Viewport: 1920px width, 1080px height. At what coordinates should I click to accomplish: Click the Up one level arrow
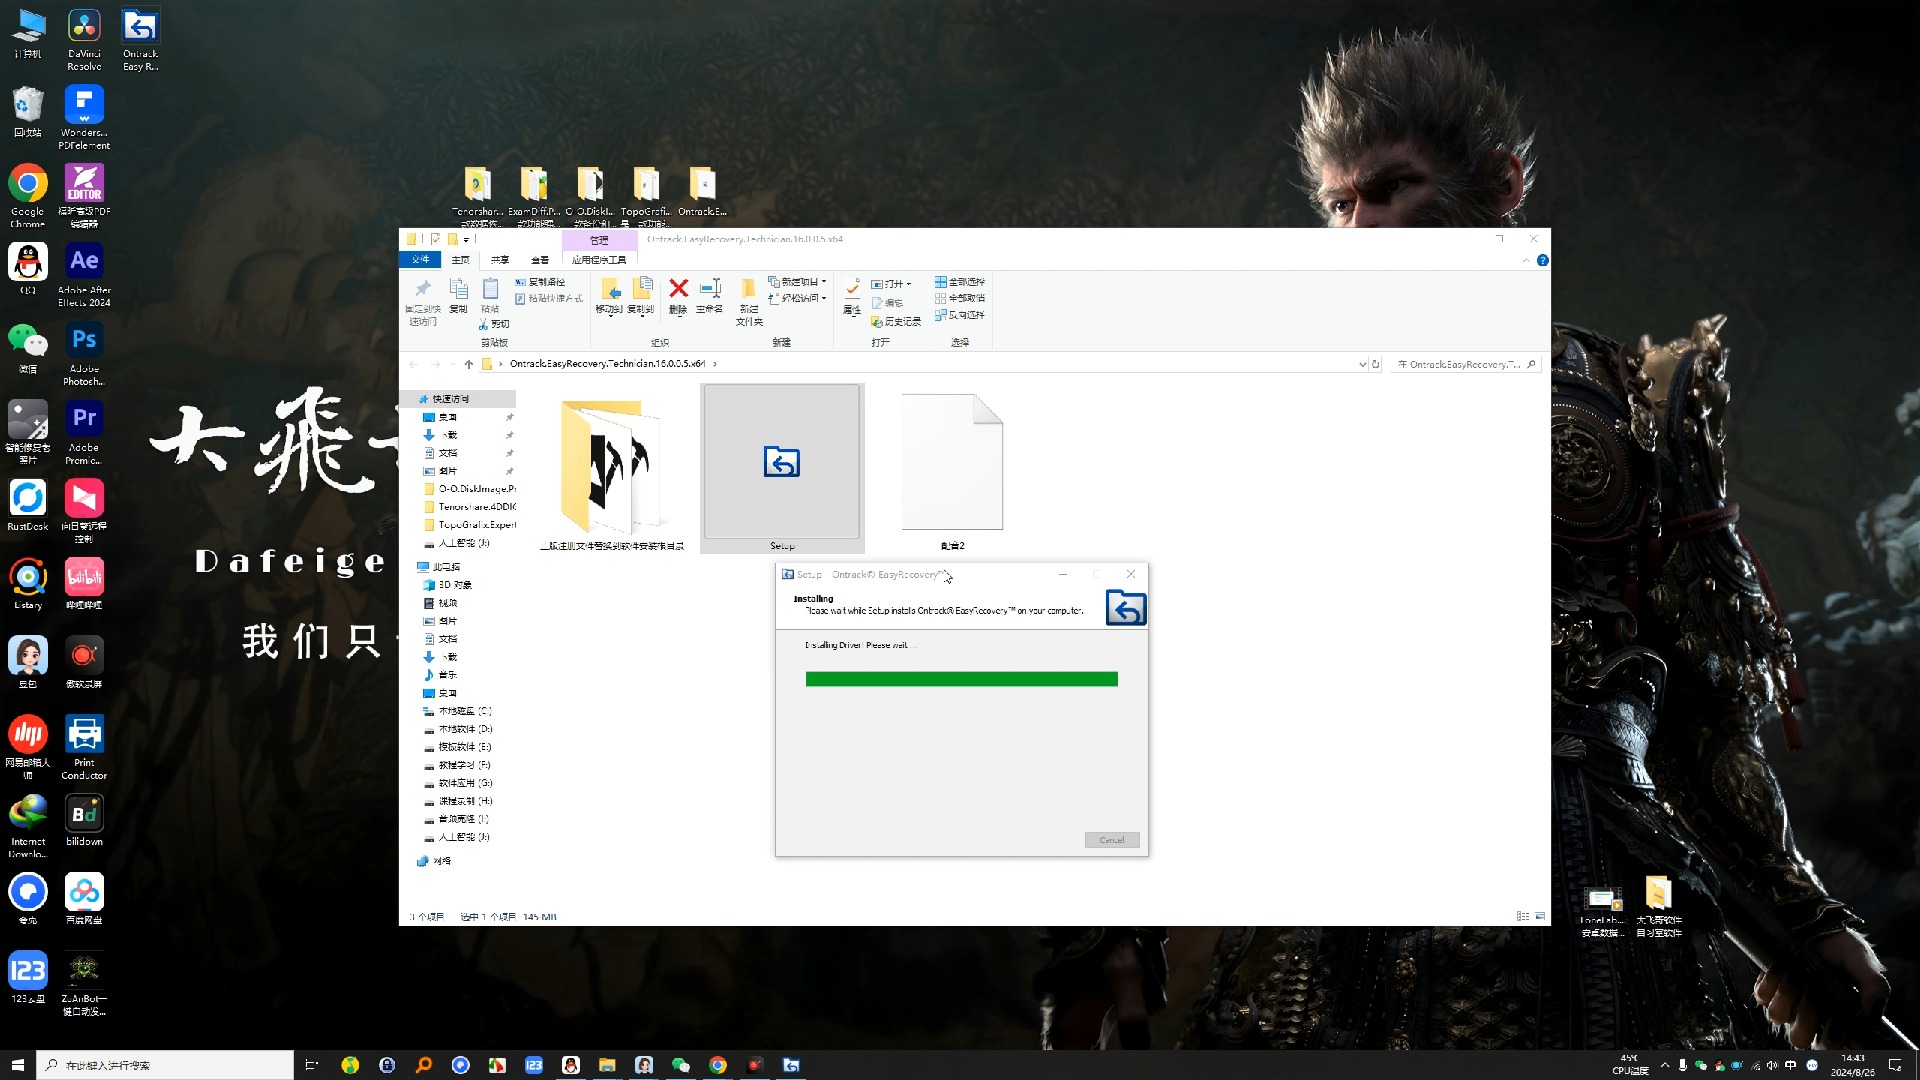point(468,364)
